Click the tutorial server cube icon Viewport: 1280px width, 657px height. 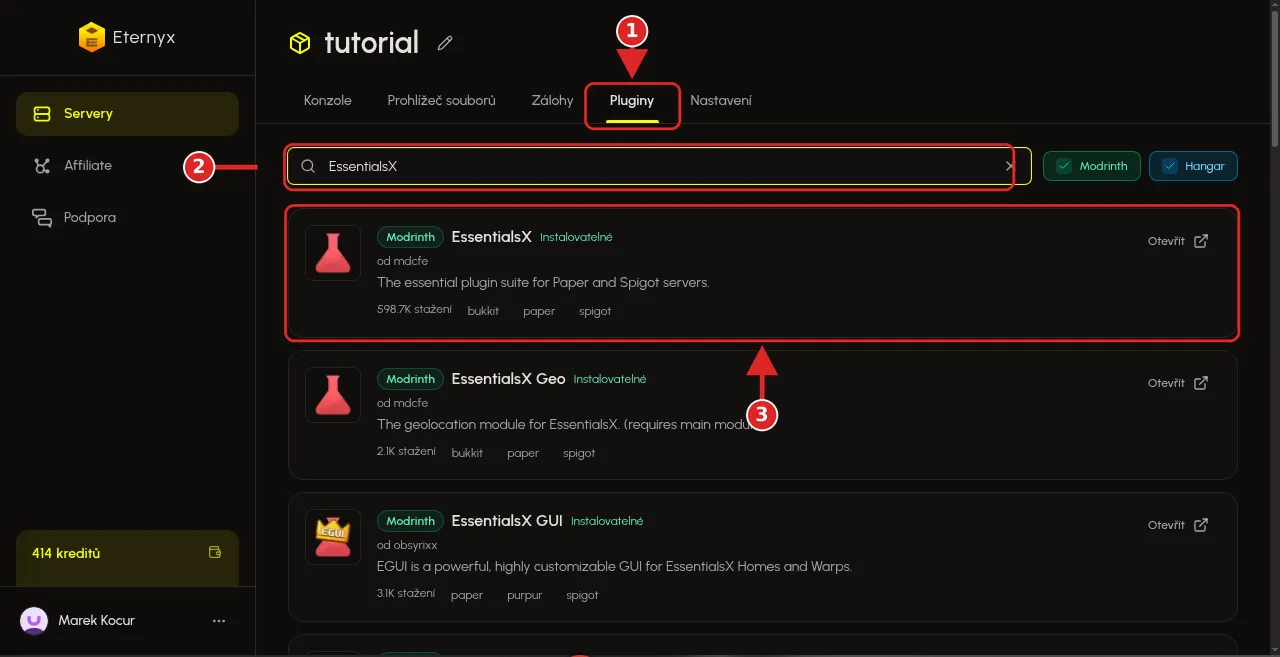pos(300,43)
